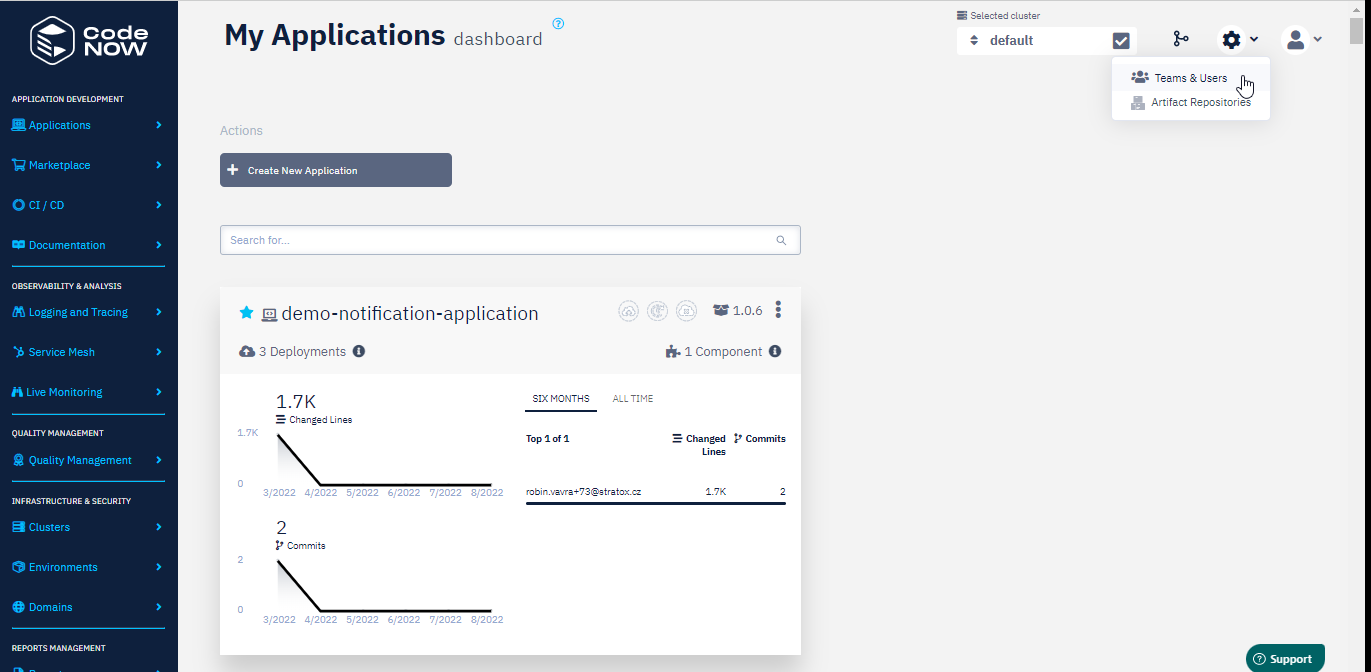
Task: Switch to the ALL TIME tab
Action: 633,399
